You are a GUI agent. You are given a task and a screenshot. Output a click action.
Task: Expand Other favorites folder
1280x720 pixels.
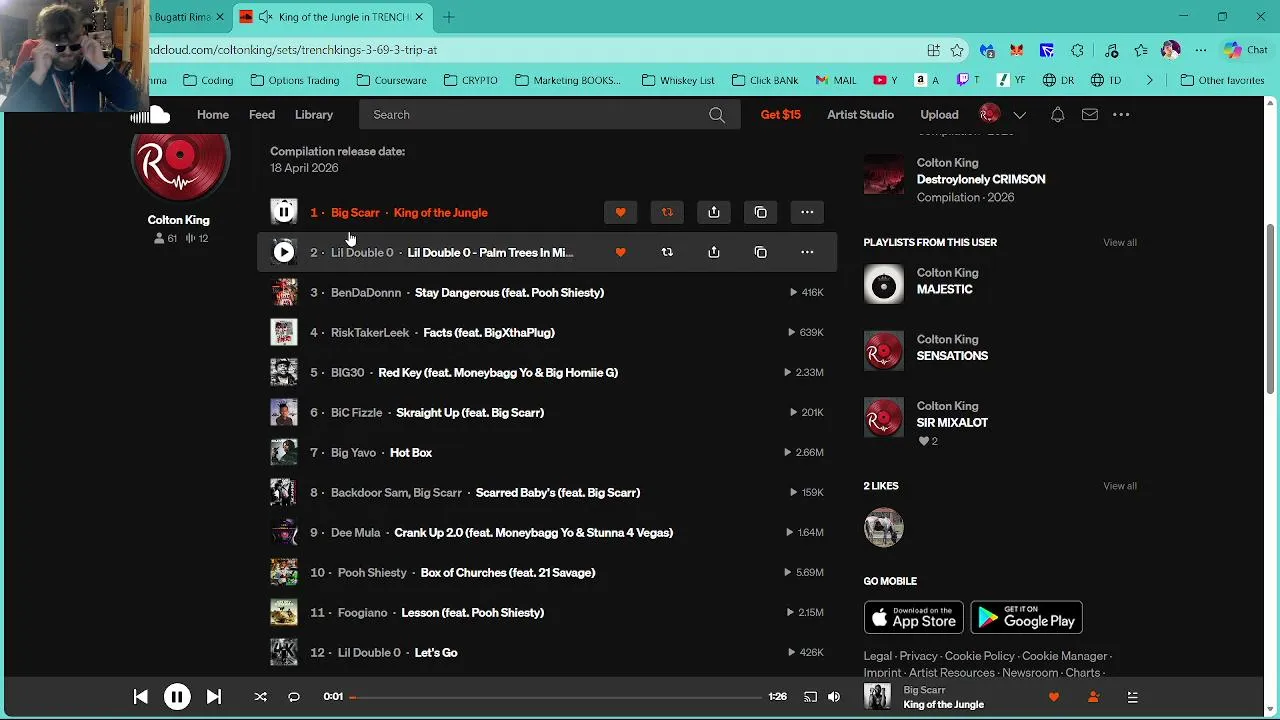[x=1222, y=80]
